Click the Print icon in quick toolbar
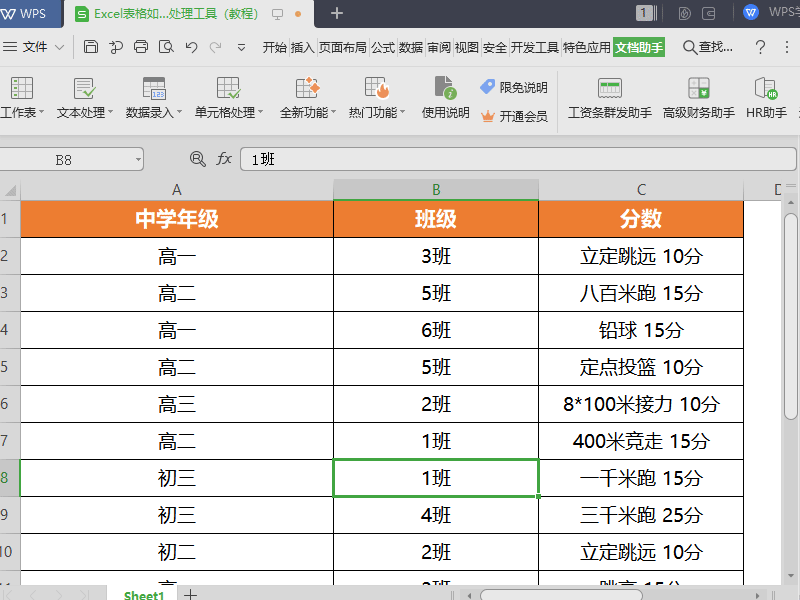 click(141, 47)
